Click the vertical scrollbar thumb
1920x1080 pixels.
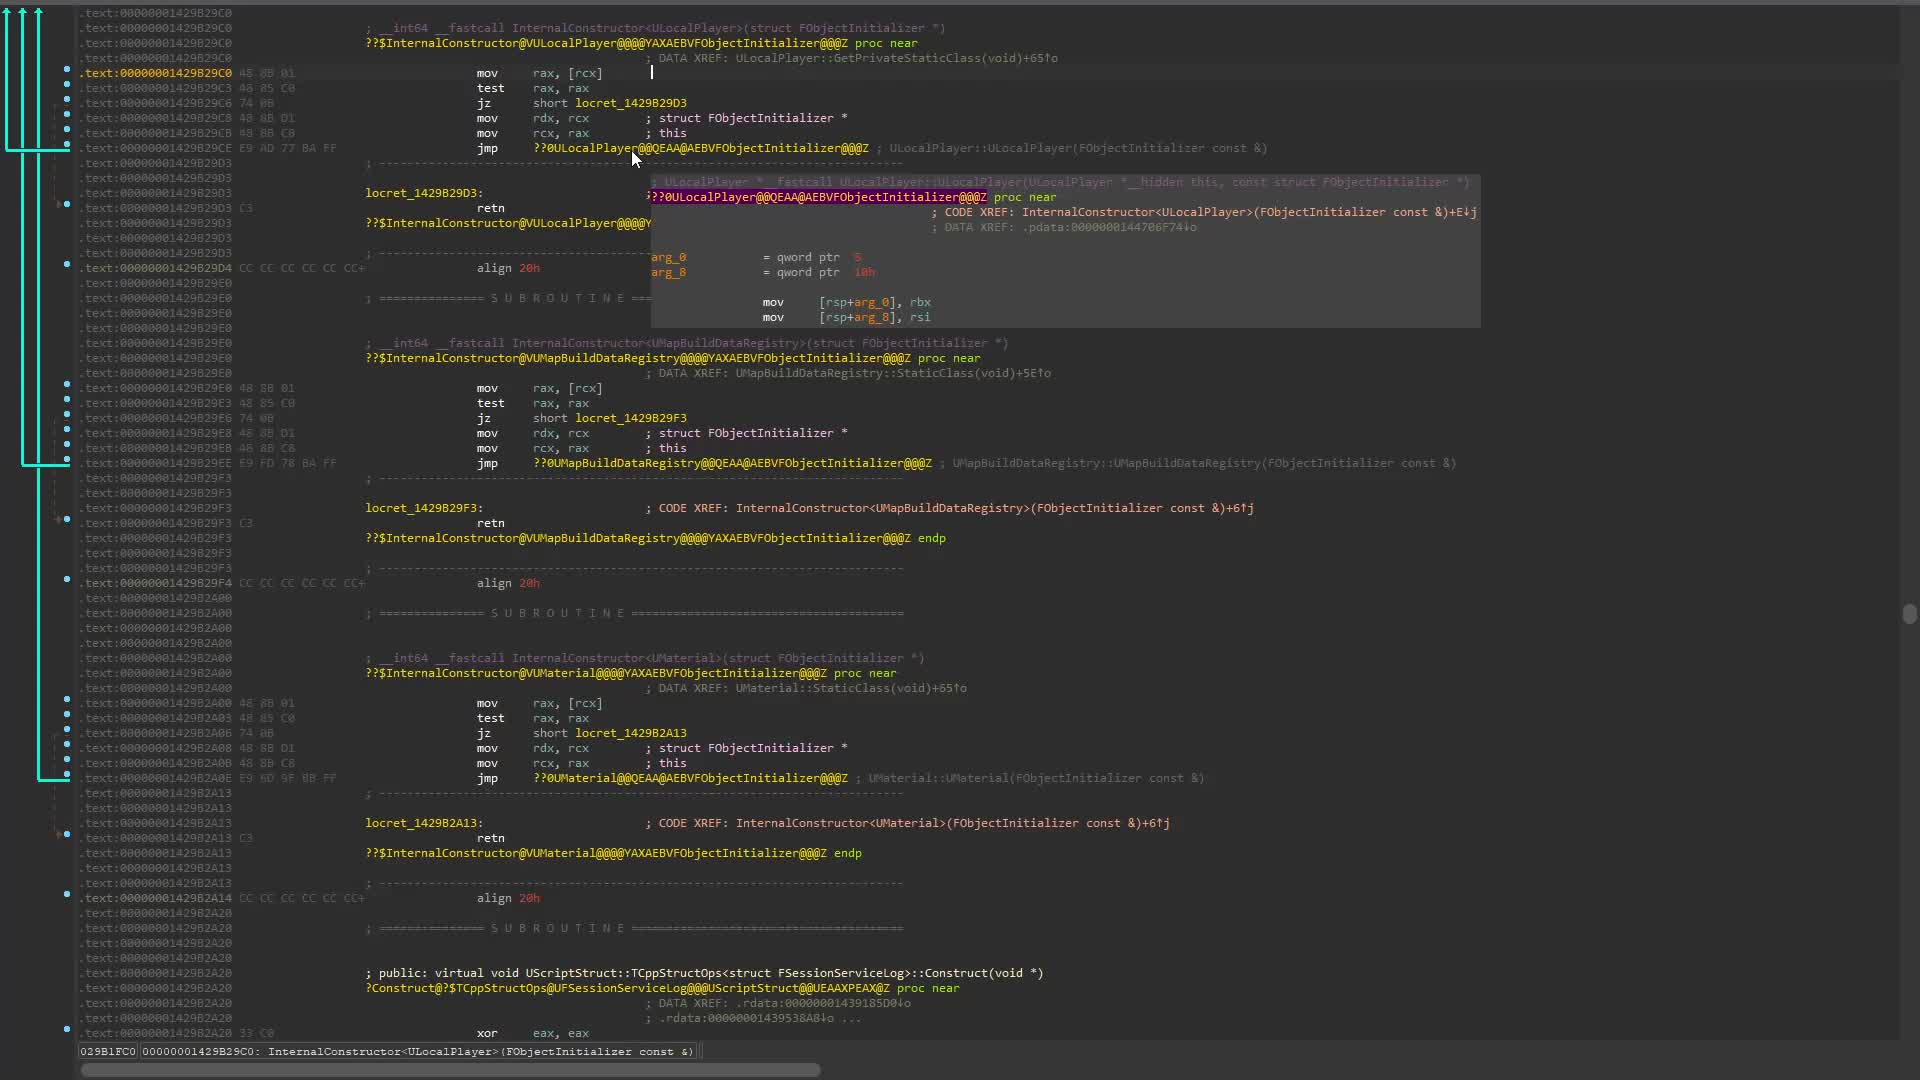click(x=1909, y=614)
